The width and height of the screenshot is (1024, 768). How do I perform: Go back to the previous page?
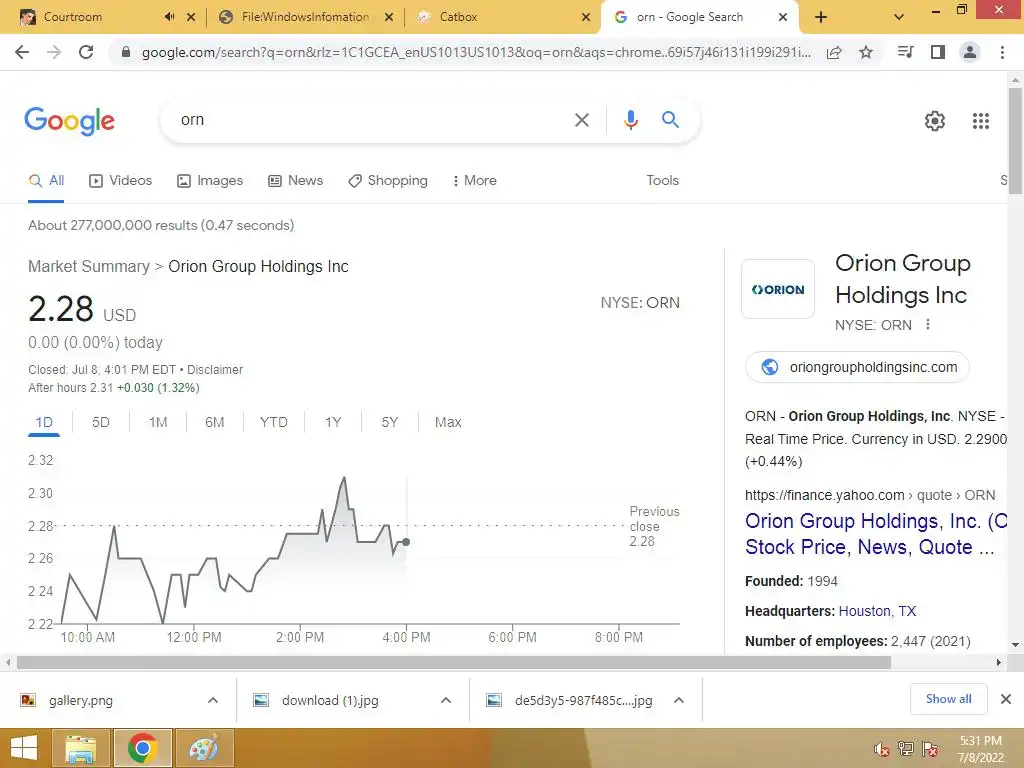[x=22, y=52]
